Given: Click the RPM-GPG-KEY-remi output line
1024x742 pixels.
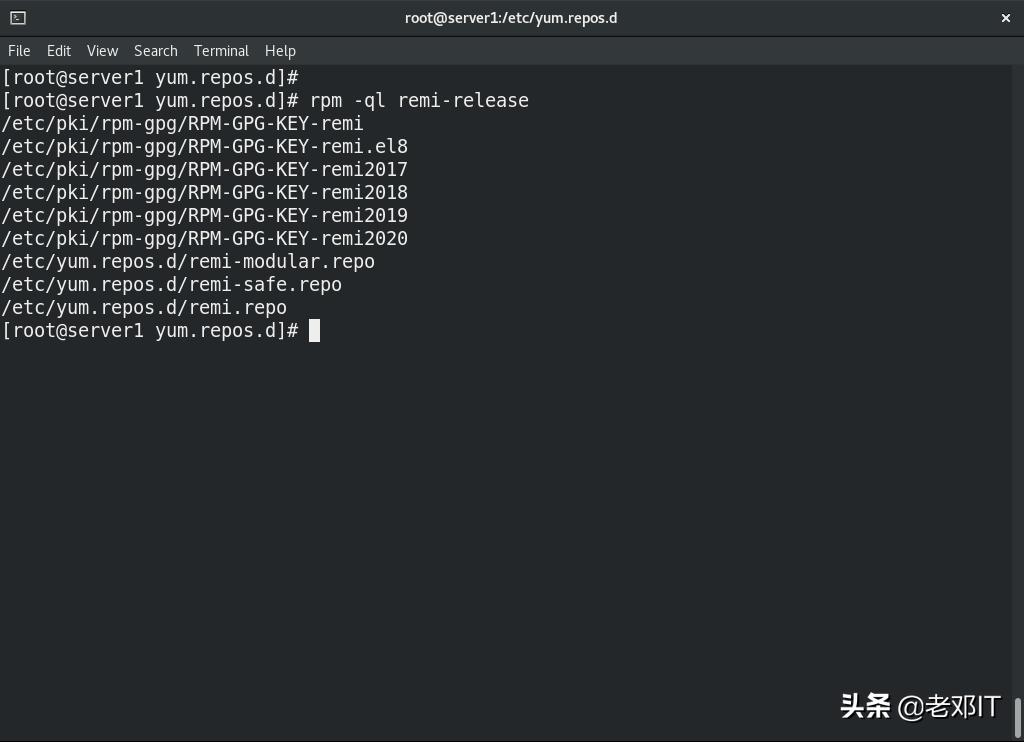Looking at the screenshot, I should 181,123.
